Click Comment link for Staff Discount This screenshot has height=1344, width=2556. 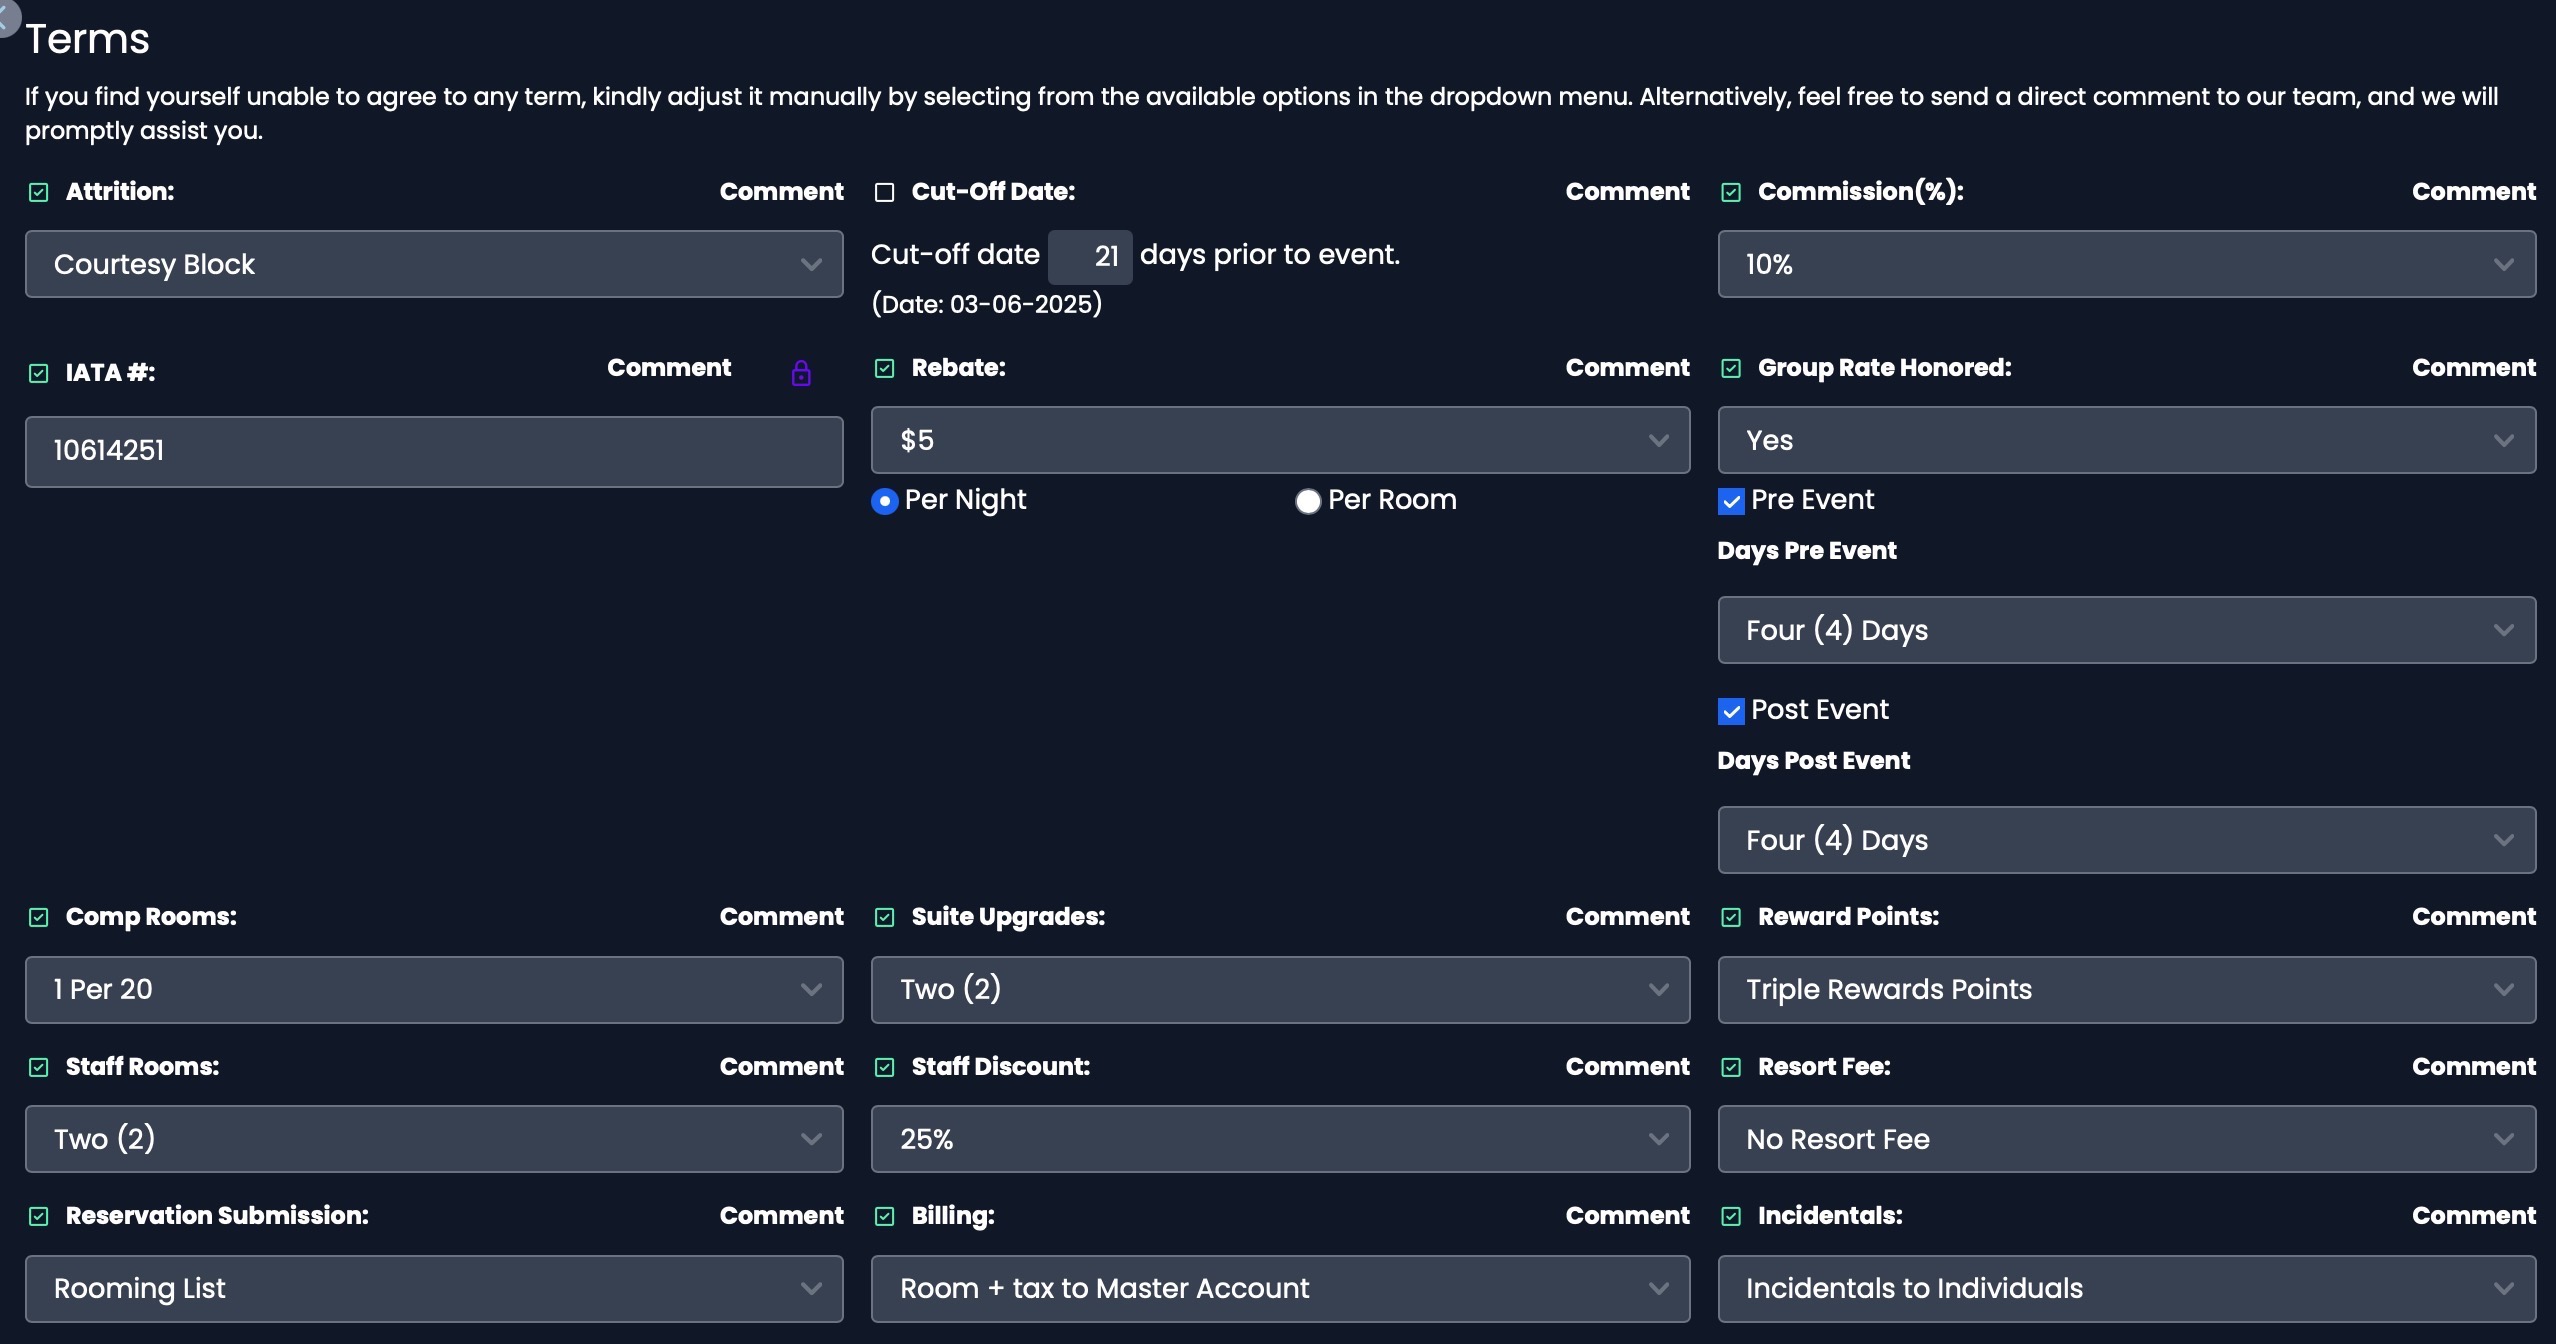click(x=1627, y=1067)
